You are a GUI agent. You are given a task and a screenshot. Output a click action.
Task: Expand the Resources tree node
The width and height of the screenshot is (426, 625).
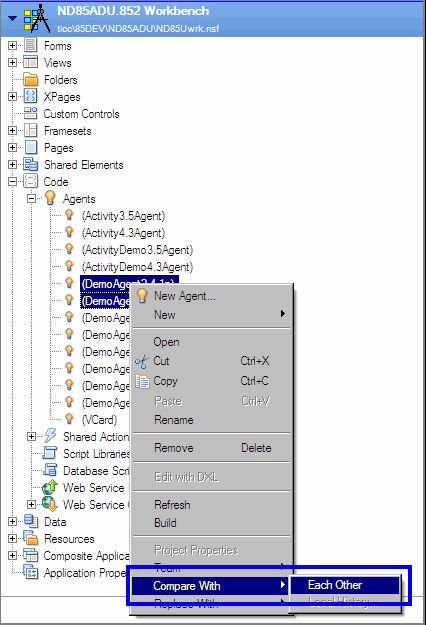click(12, 539)
